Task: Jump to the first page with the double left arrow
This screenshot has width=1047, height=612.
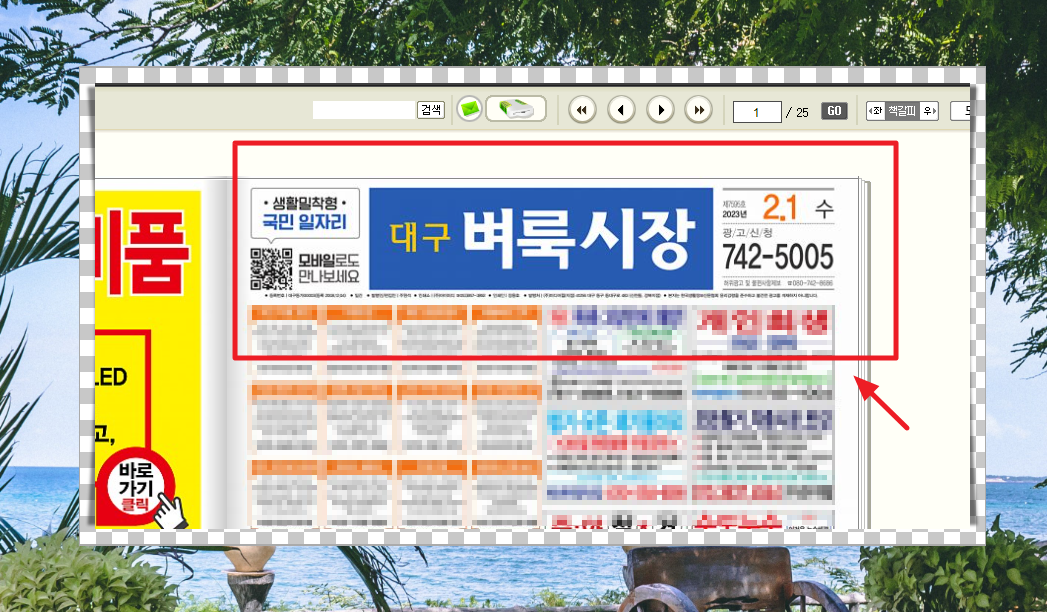Action: (582, 109)
